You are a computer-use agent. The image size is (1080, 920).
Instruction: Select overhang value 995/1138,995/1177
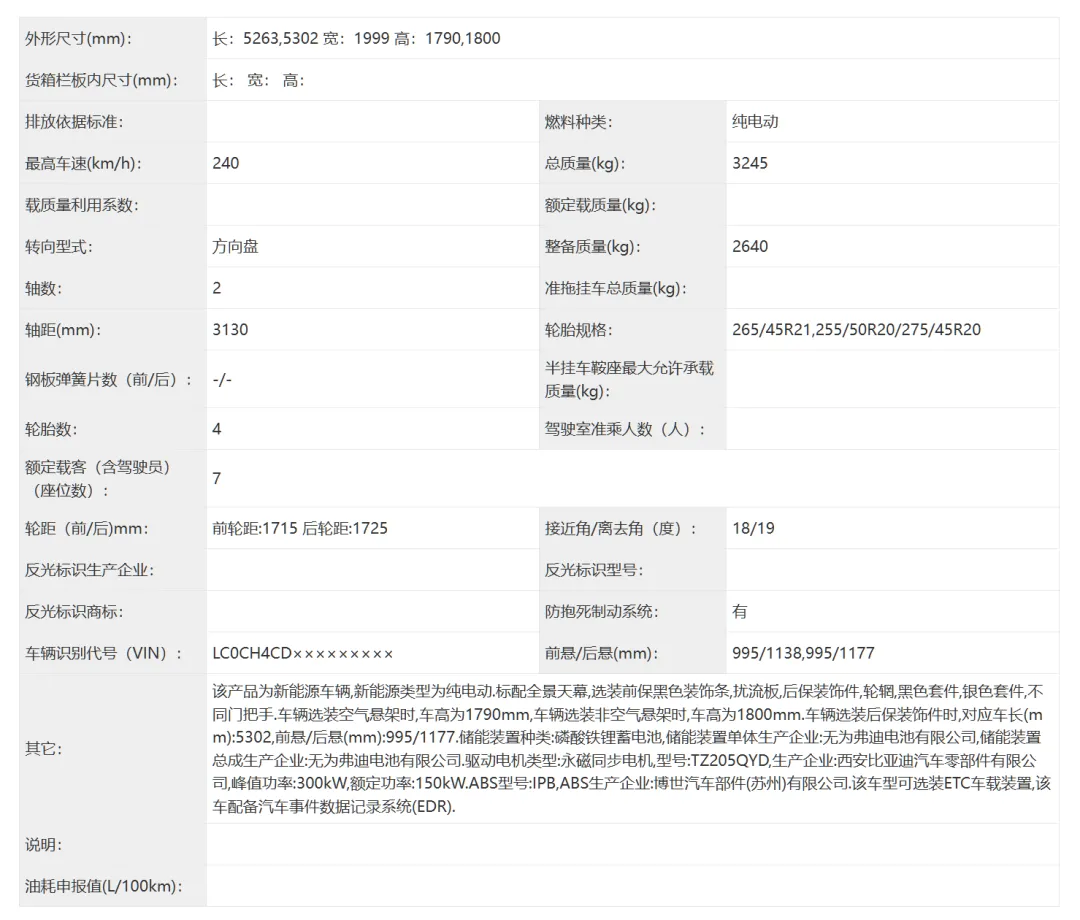point(803,654)
